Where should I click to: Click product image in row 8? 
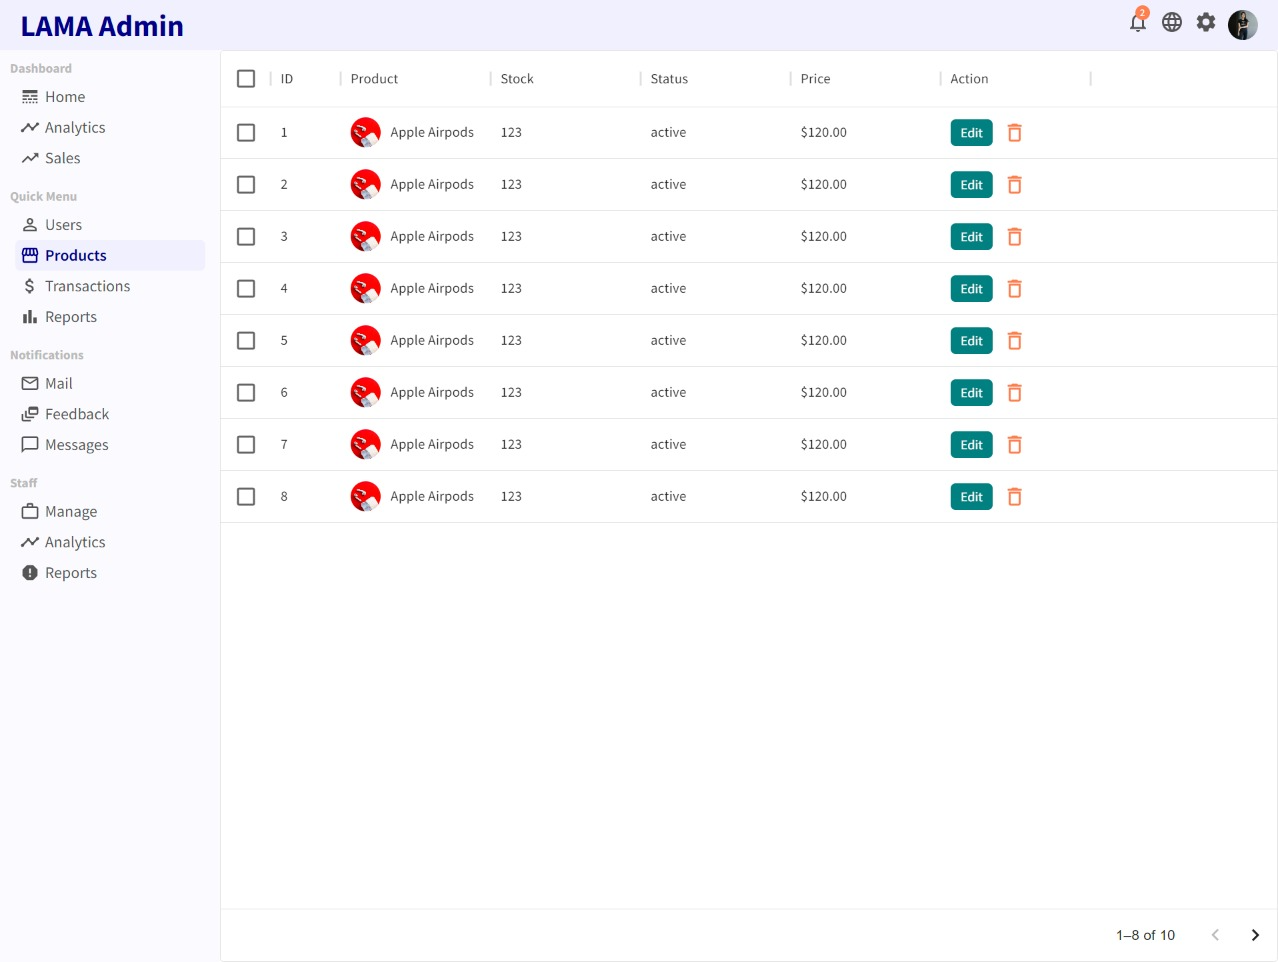366,496
